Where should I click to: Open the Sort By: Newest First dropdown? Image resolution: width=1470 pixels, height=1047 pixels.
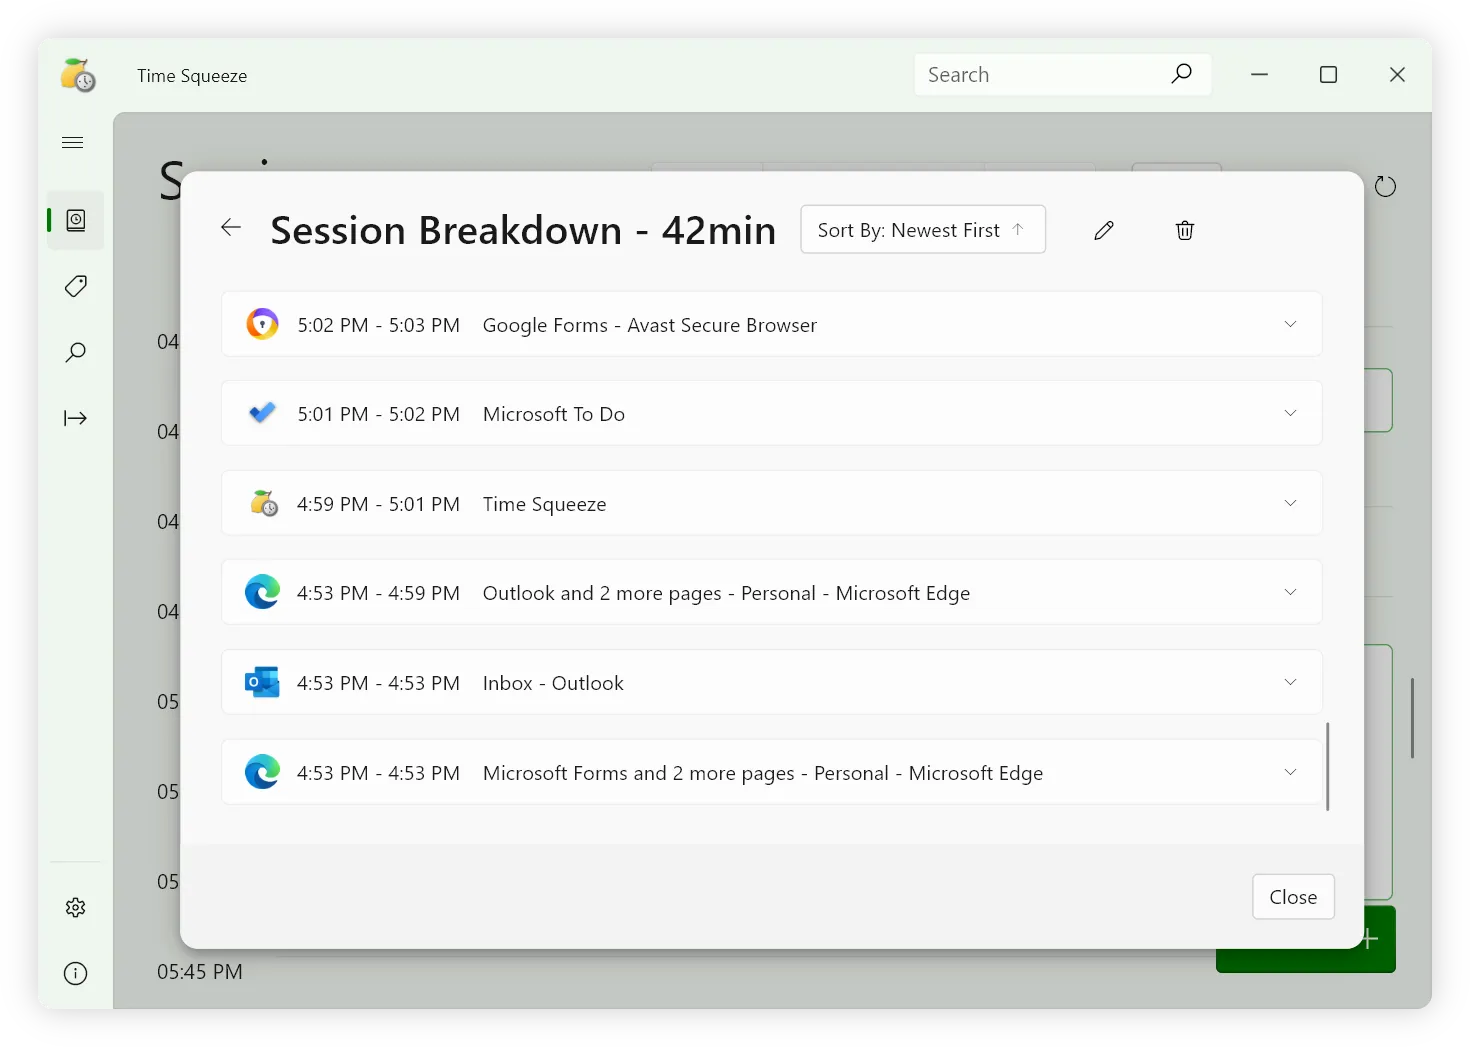click(x=922, y=230)
